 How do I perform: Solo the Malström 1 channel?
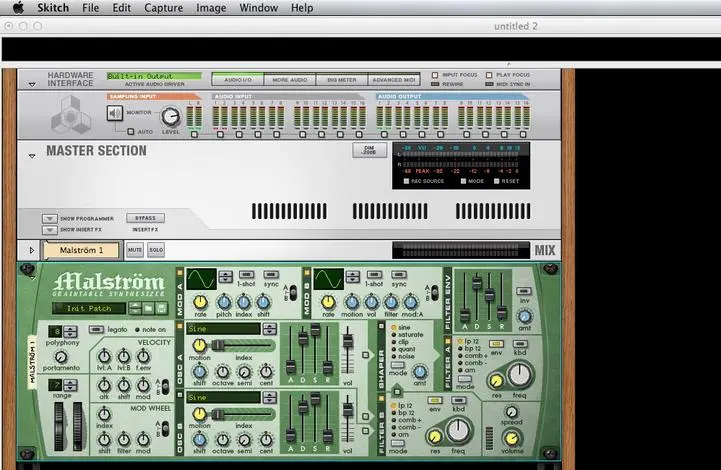coord(156,250)
